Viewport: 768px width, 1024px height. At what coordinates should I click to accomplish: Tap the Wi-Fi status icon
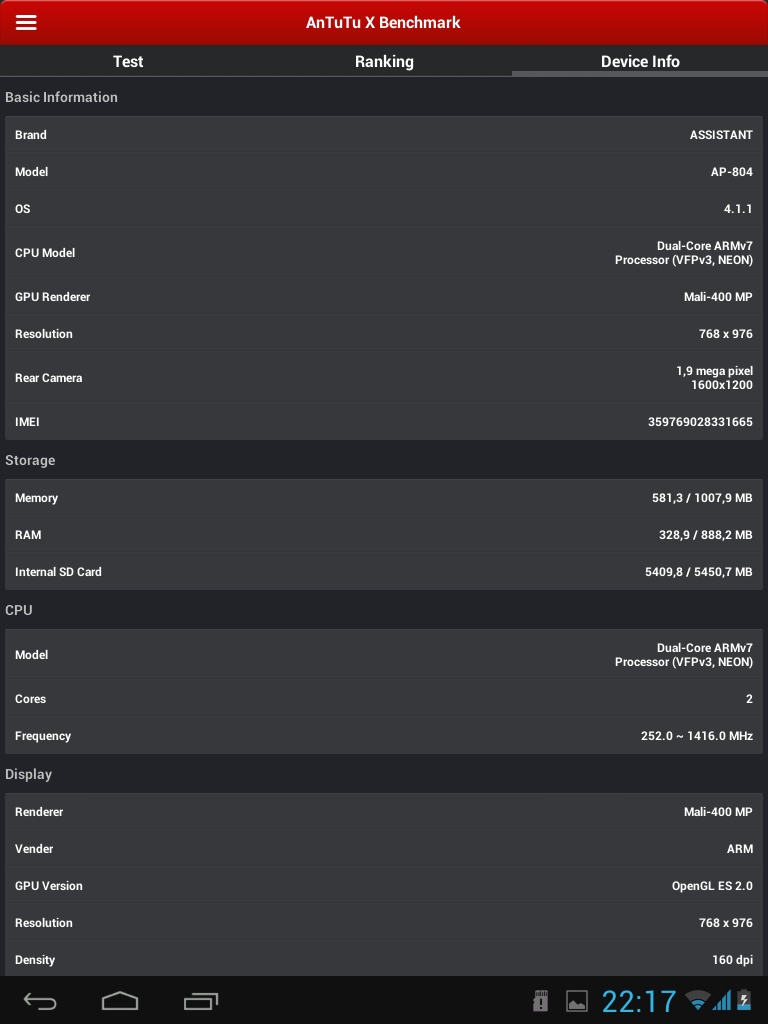[697, 1000]
